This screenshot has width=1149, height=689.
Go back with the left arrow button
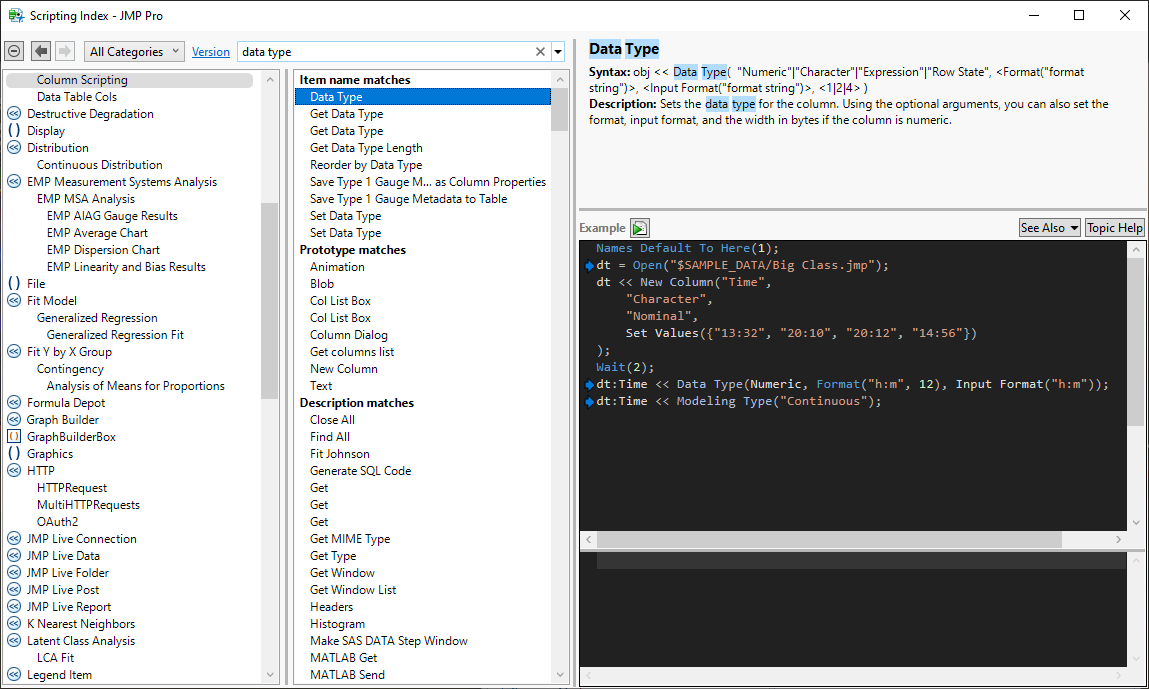(x=41, y=51)
